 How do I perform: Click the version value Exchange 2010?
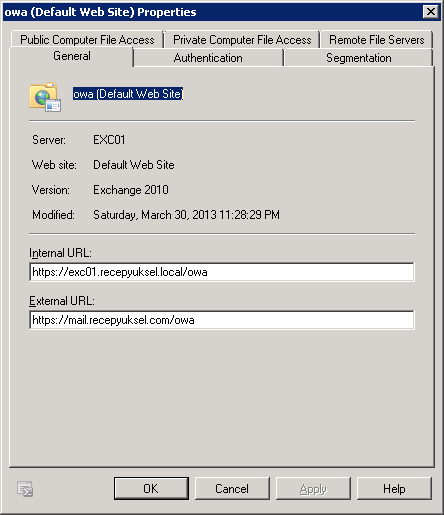131,190
